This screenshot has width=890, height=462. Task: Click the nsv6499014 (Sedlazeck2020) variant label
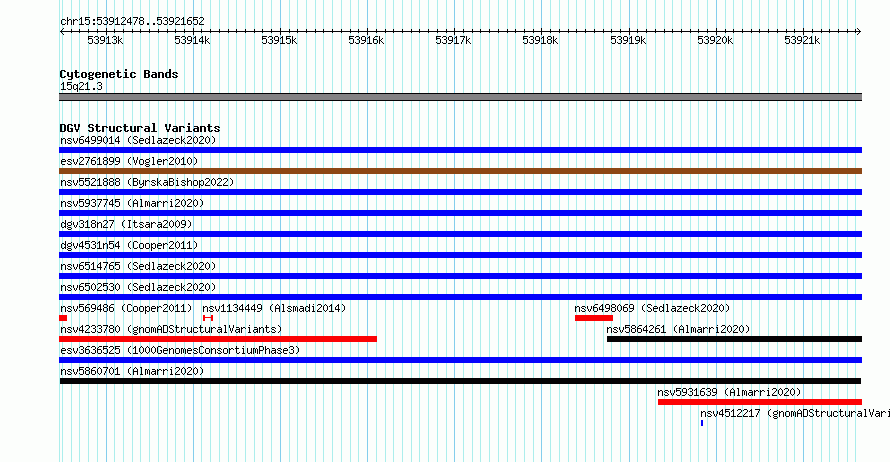(138, 140)
